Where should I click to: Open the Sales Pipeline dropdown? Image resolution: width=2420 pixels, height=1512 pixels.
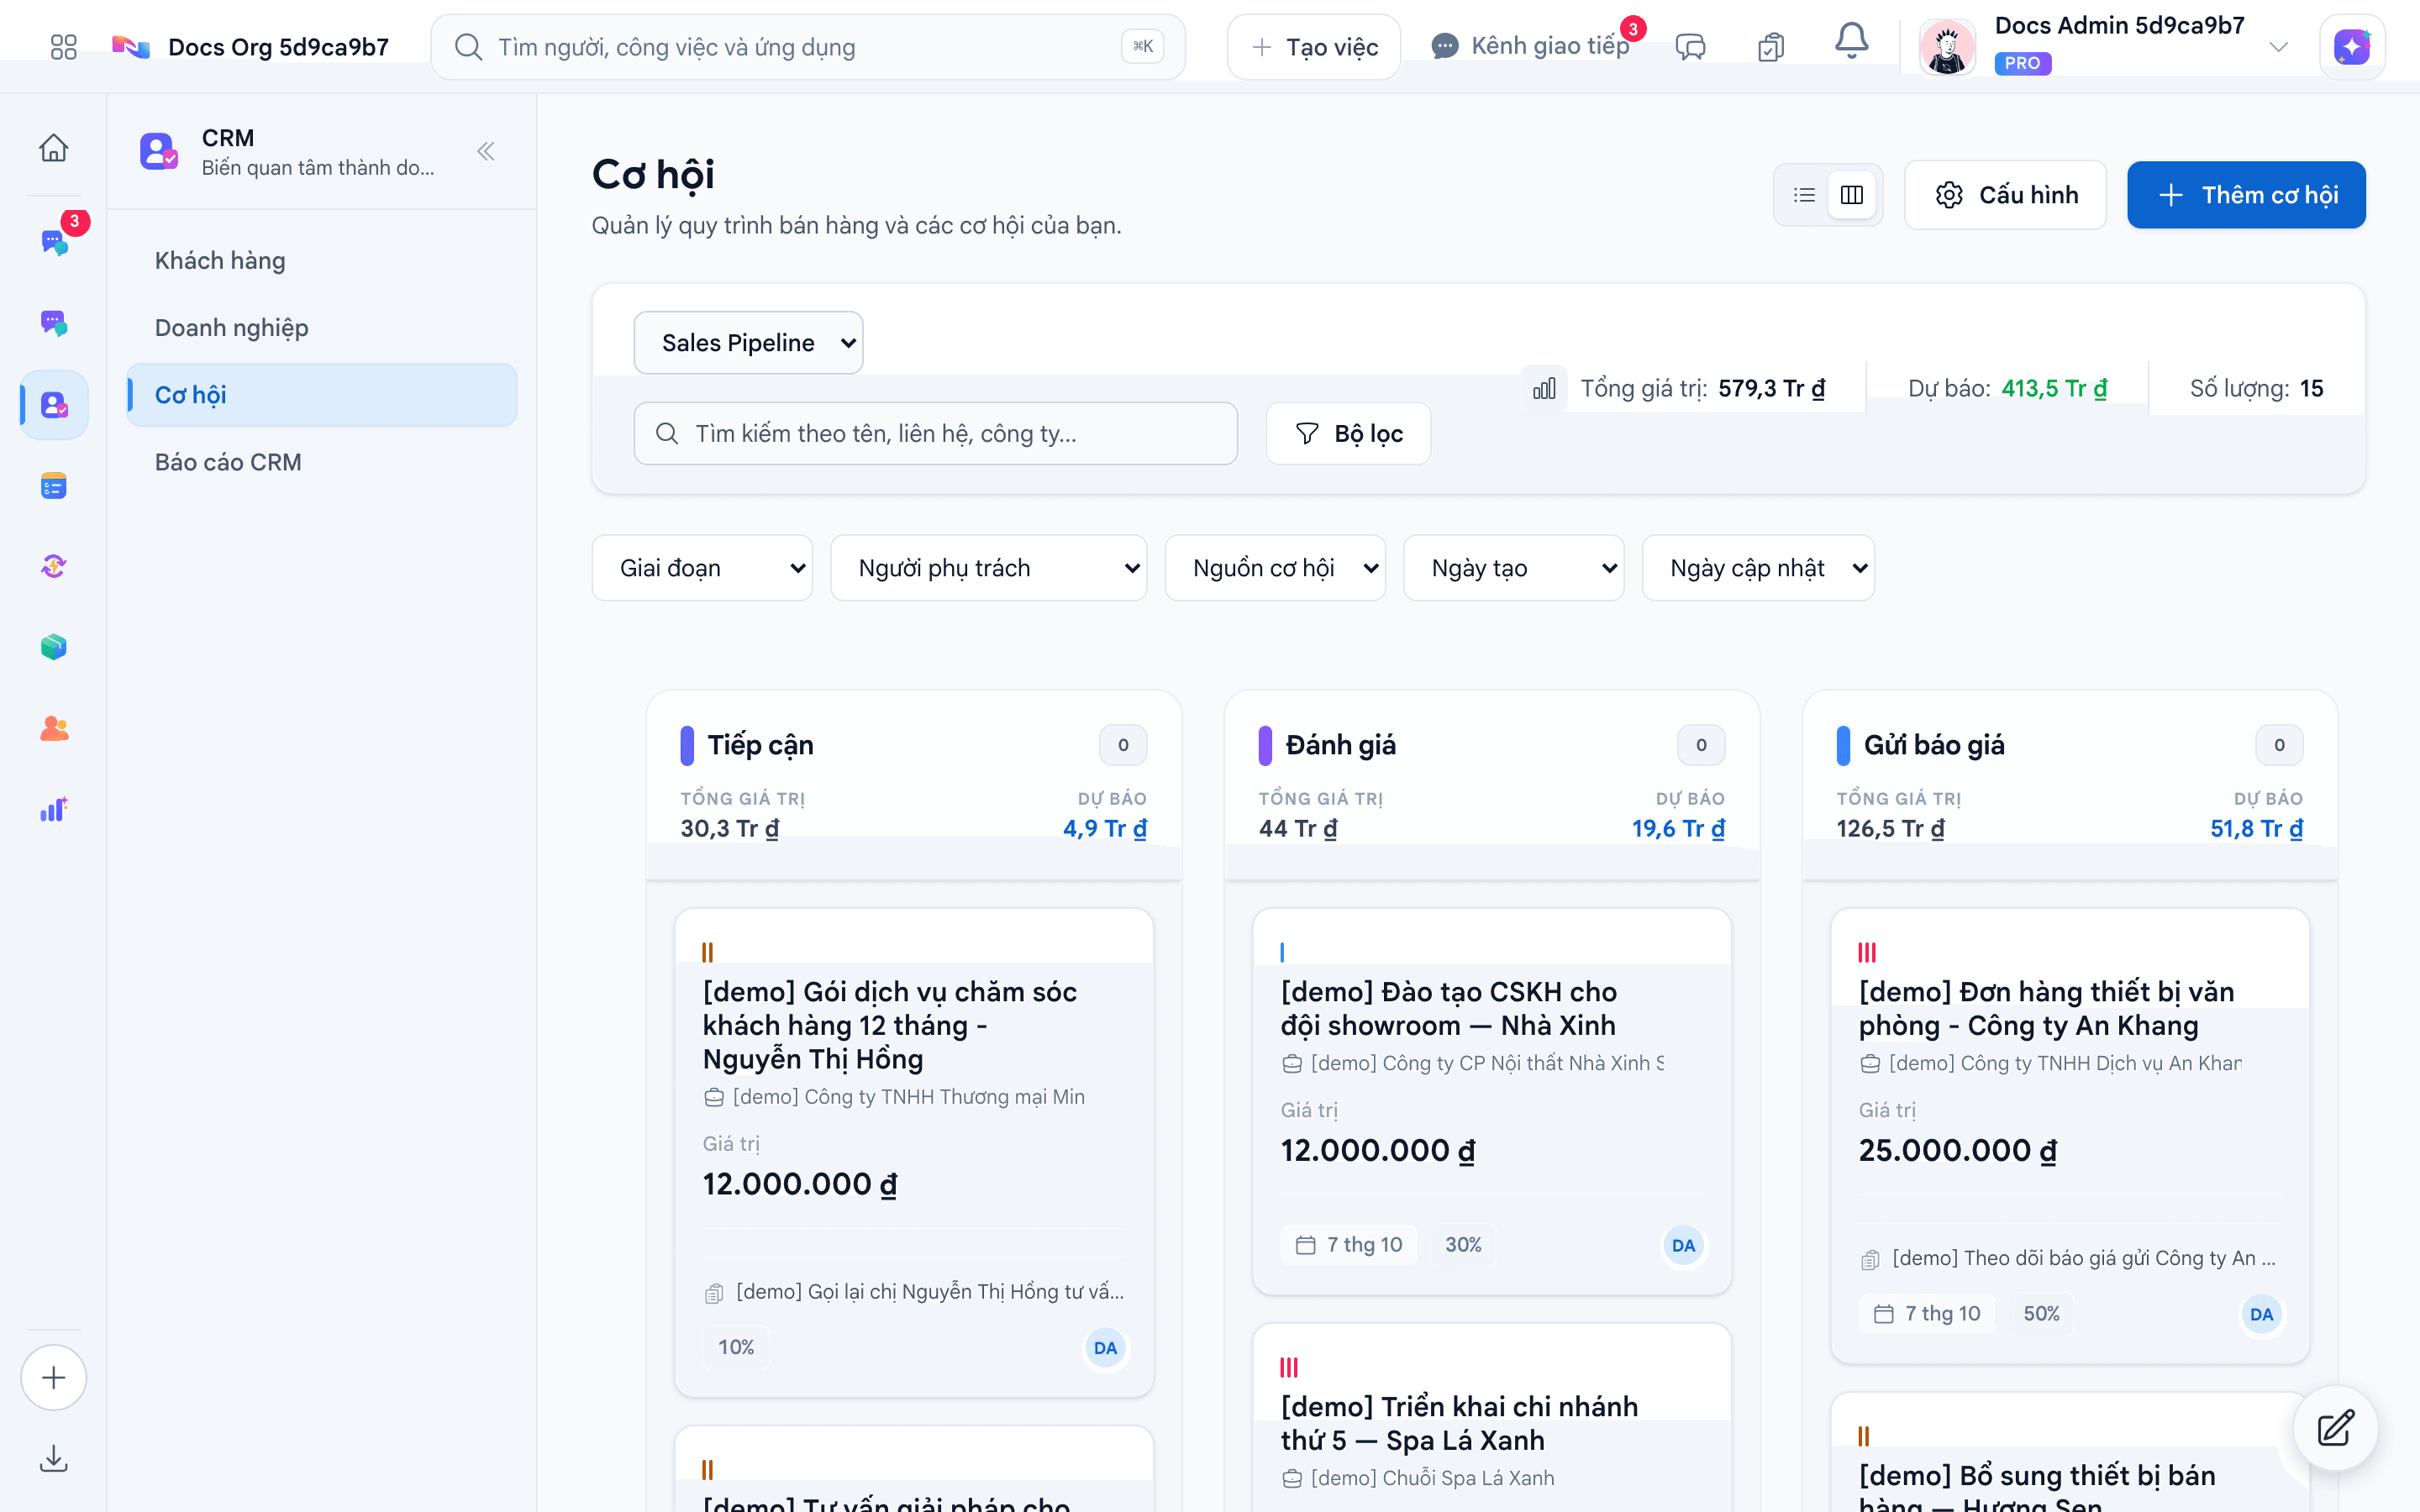[x=748, y=343]
